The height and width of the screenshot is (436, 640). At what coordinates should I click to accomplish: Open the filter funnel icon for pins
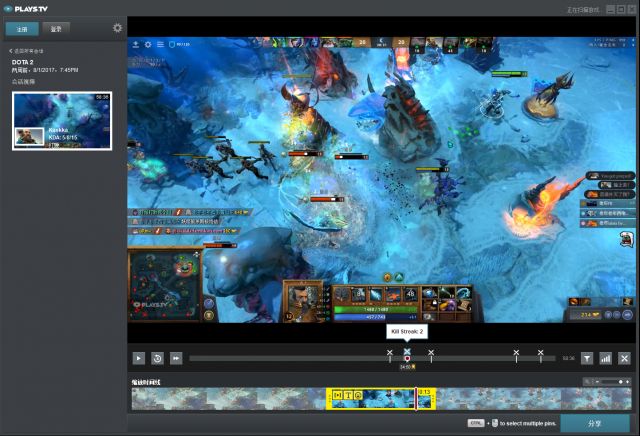587,358
